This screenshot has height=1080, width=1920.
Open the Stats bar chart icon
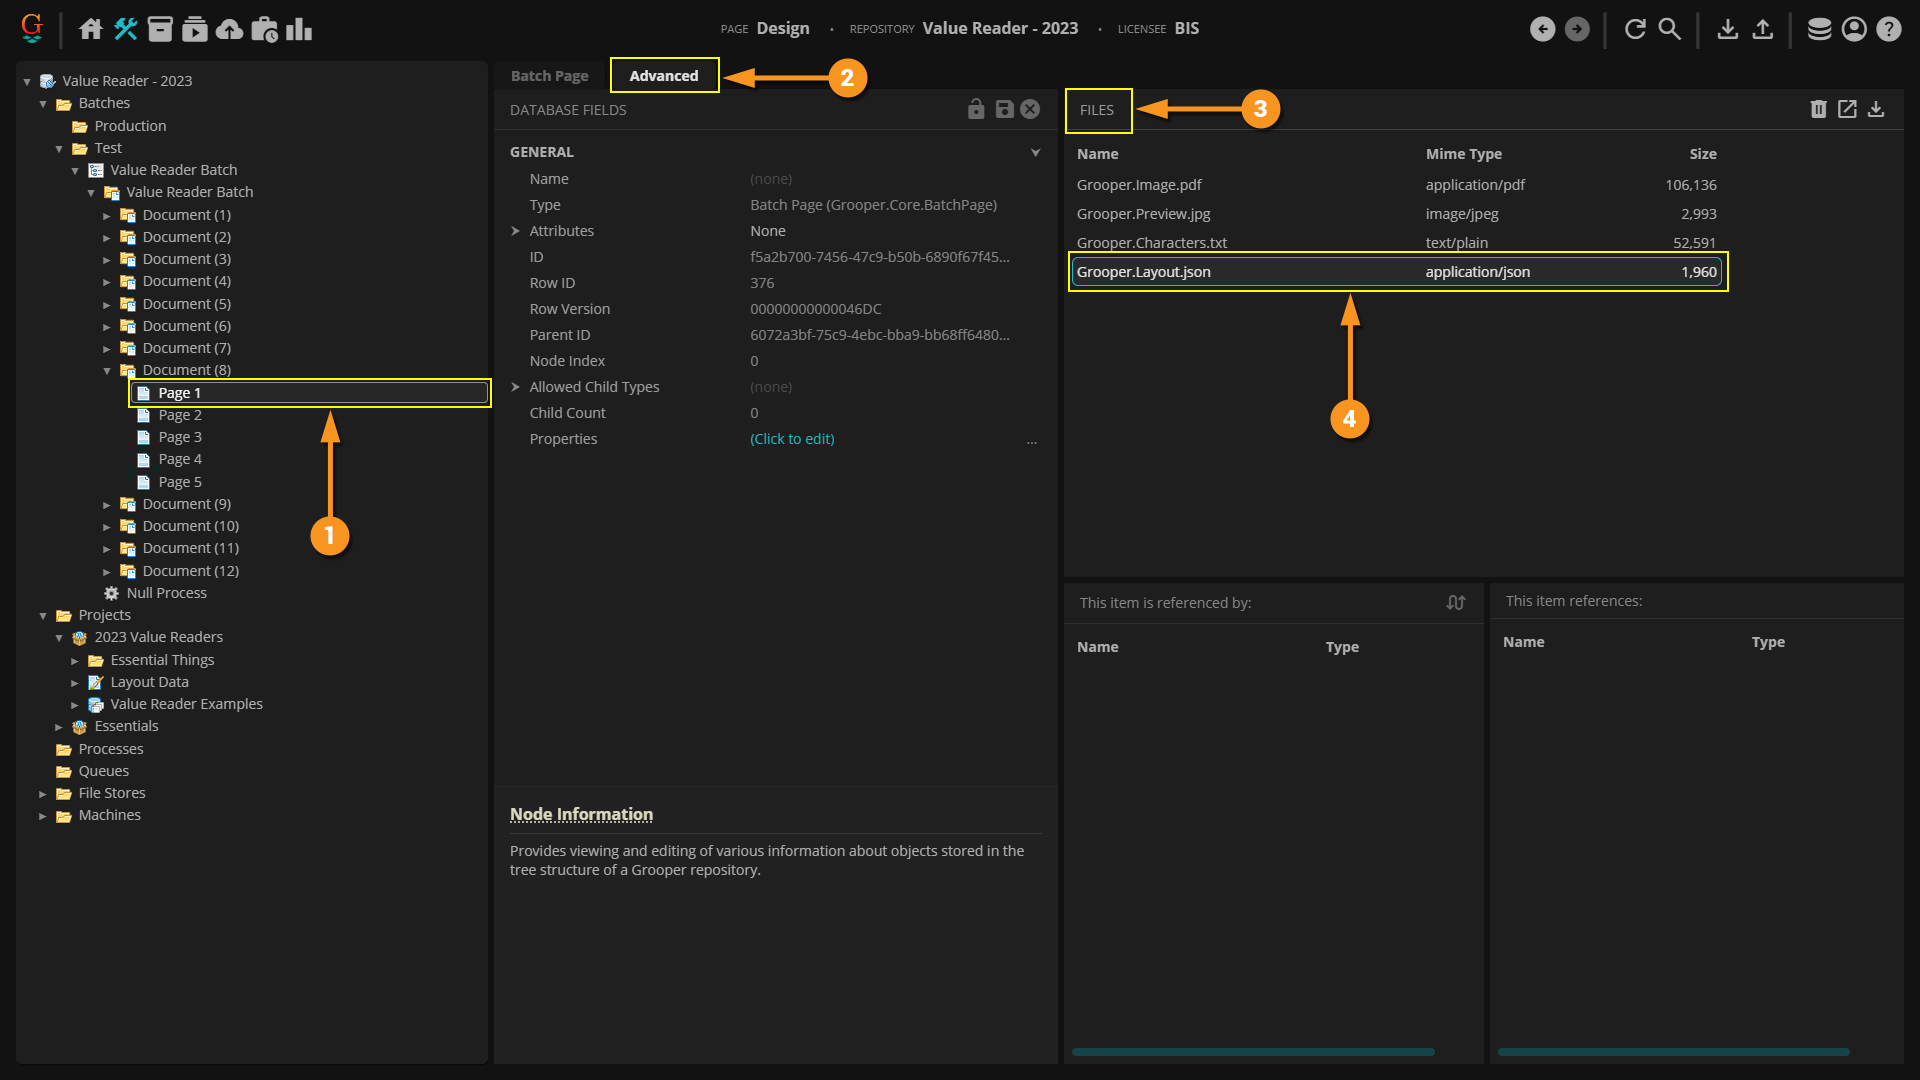click(299, 29)
